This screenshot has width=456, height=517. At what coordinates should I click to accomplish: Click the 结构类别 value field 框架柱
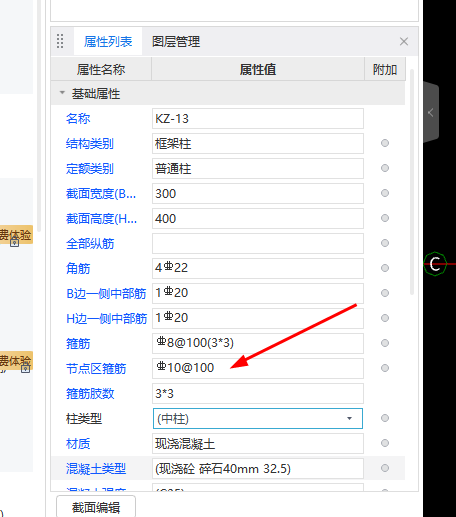(x=258, y=143)
